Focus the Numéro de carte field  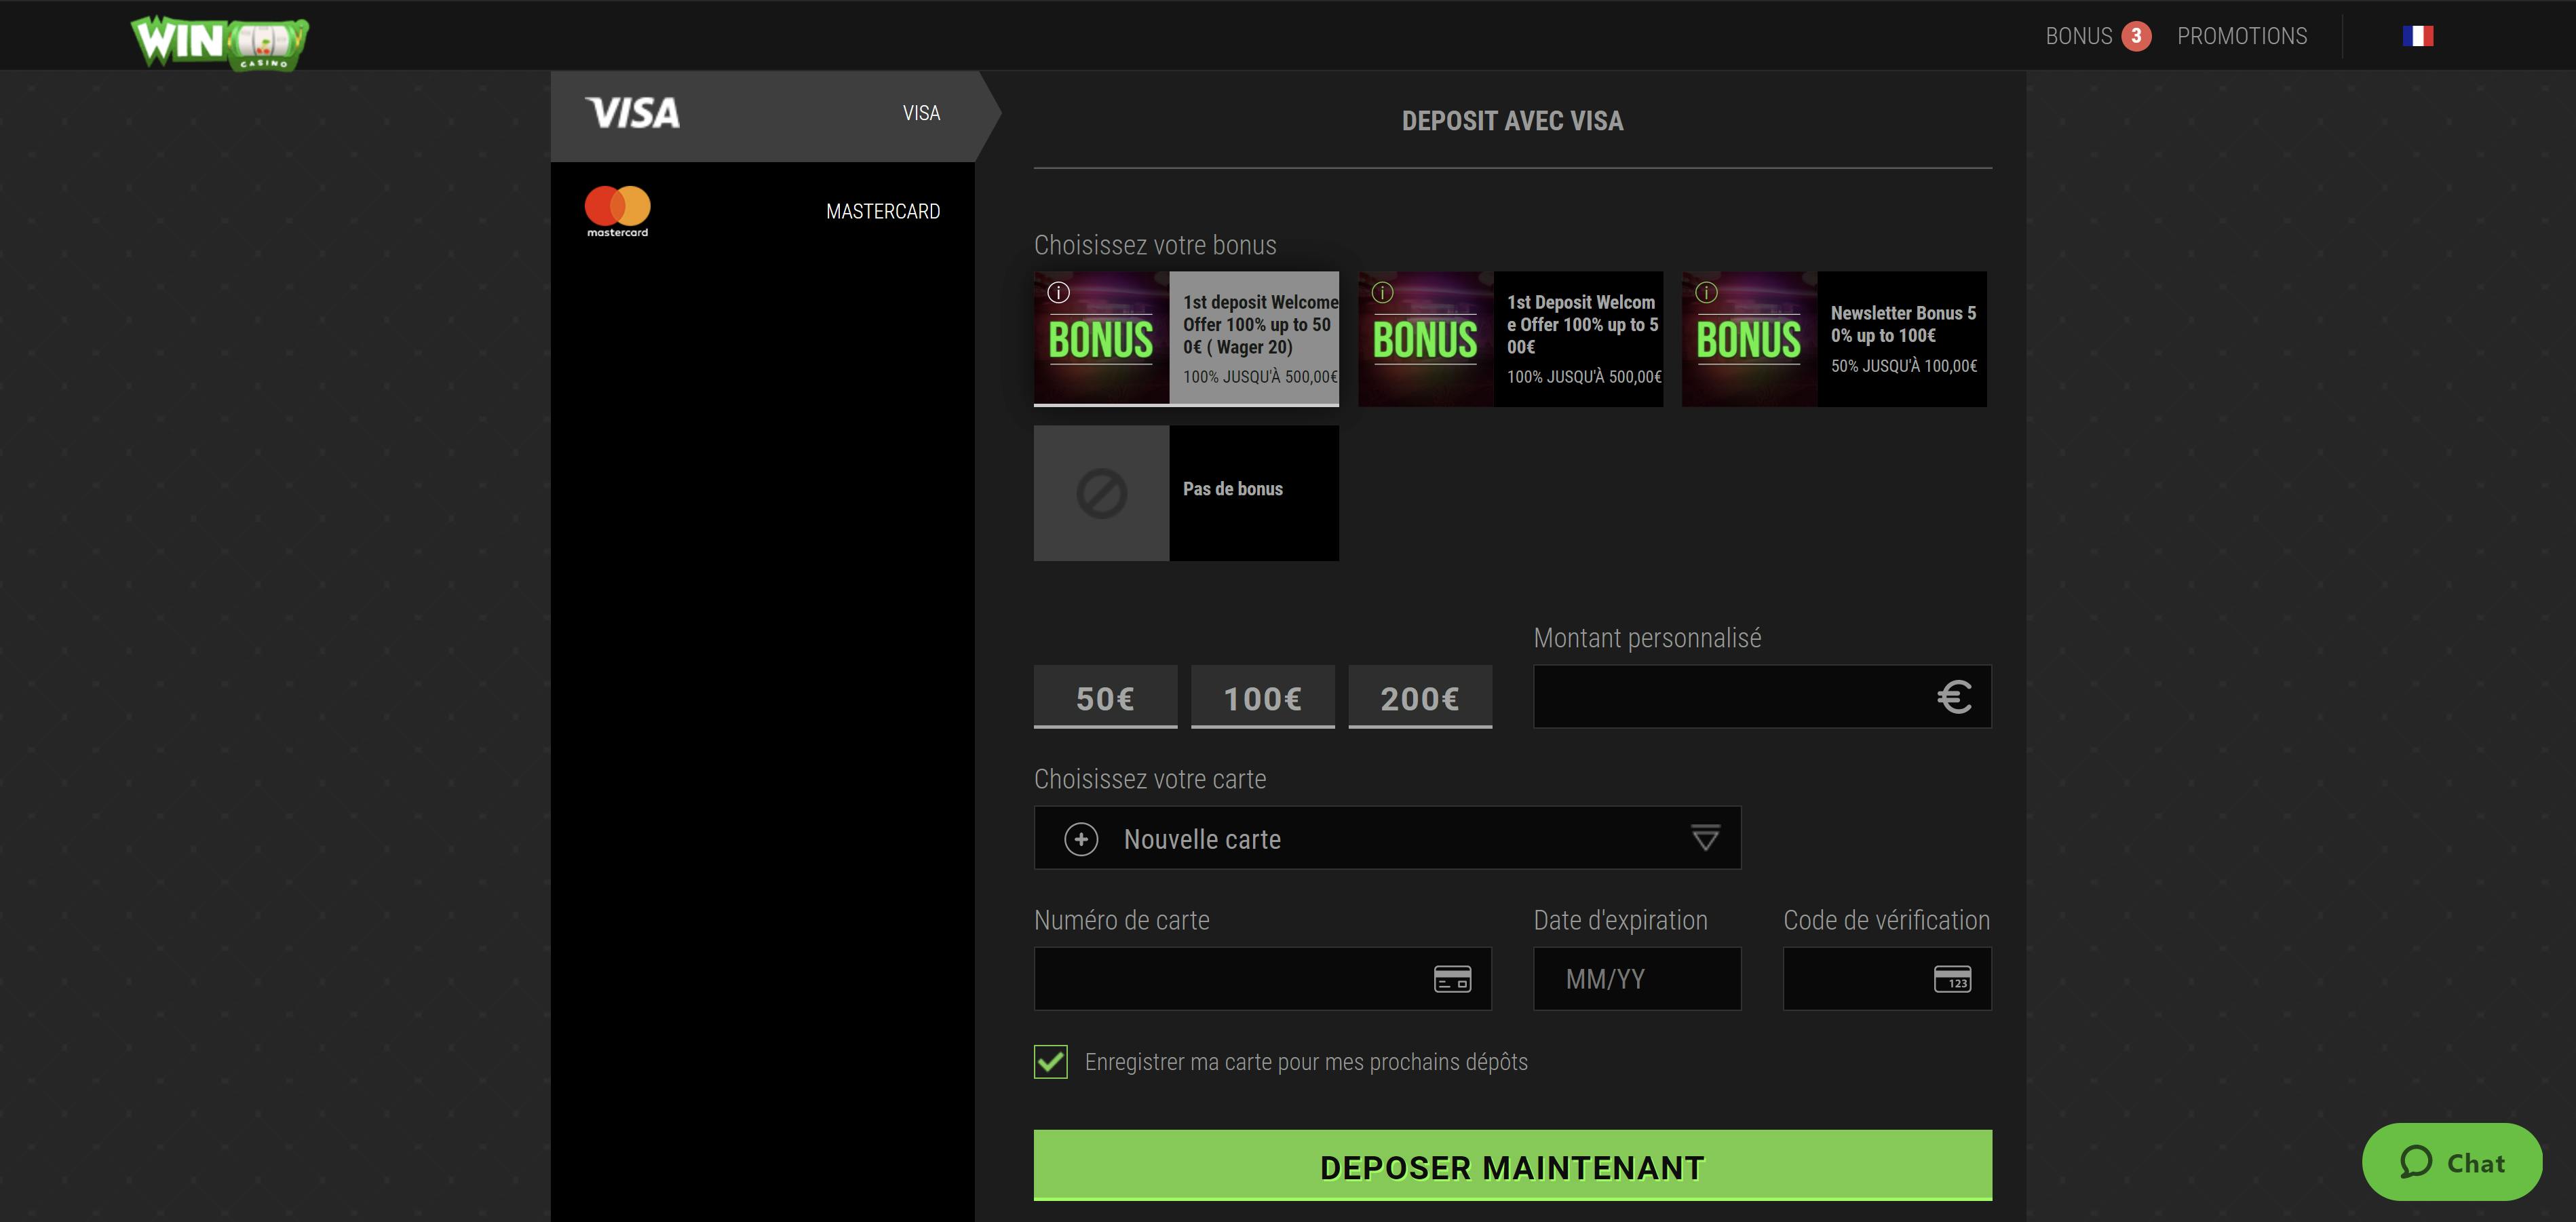point(1262,979)
